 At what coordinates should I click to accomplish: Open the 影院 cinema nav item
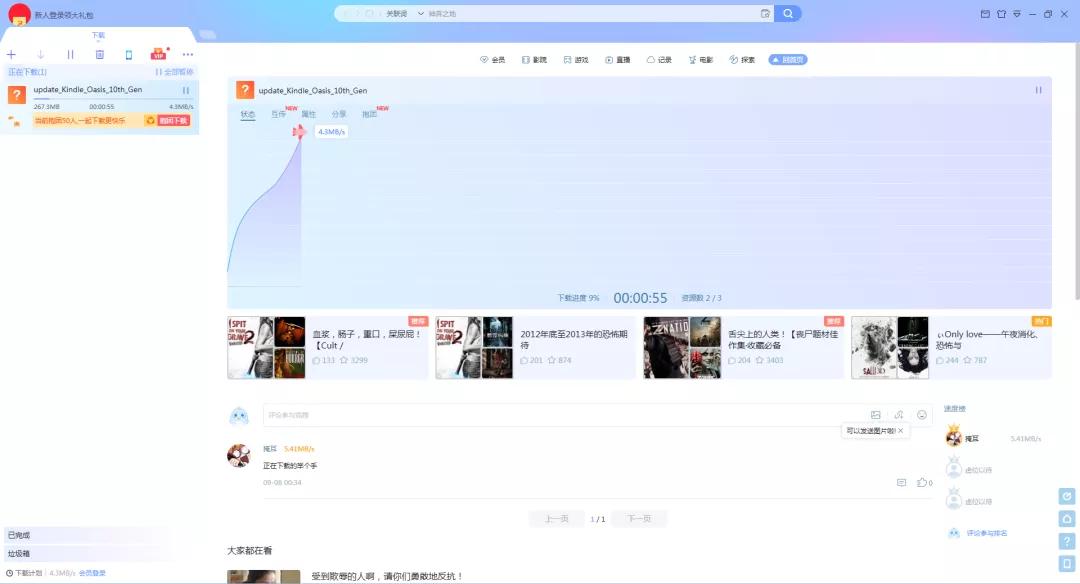[x=534, y=60]
